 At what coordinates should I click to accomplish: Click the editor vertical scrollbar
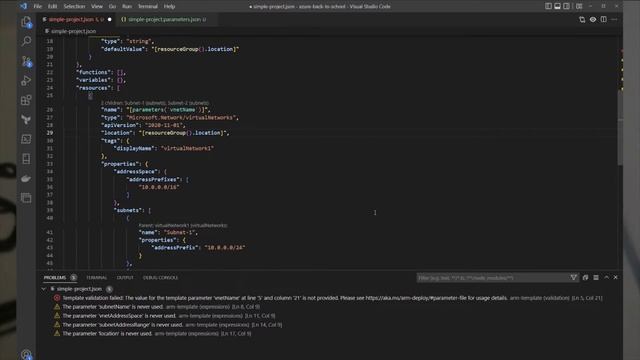(x=620, y=127)
